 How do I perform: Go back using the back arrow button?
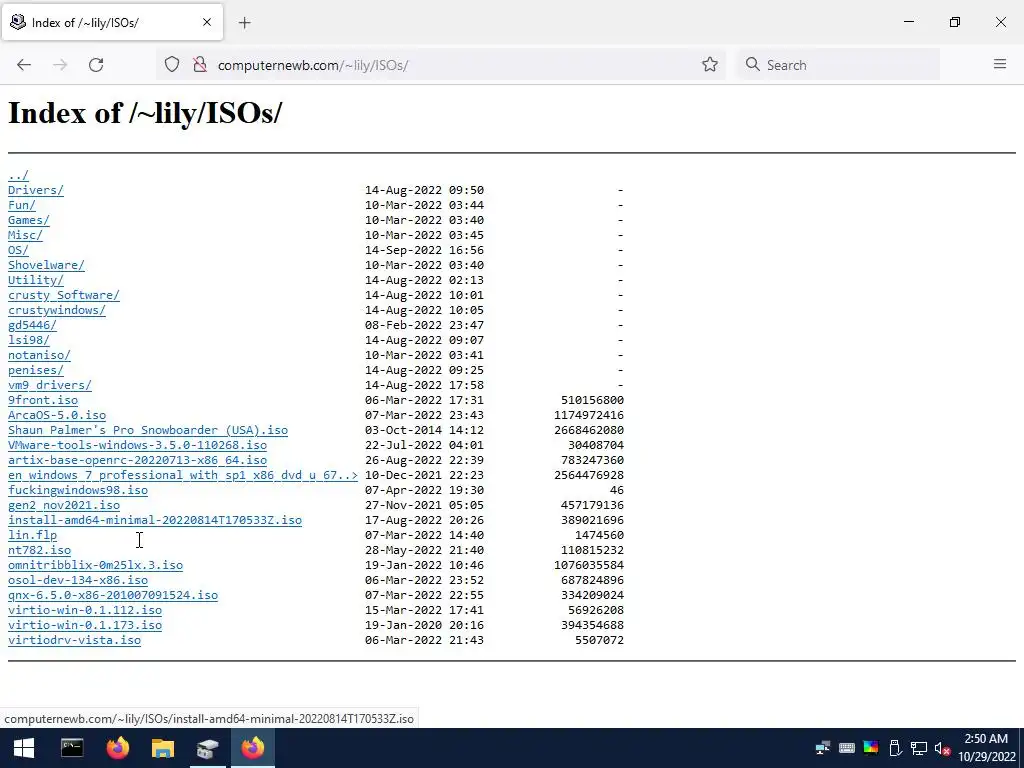point(24,65)
